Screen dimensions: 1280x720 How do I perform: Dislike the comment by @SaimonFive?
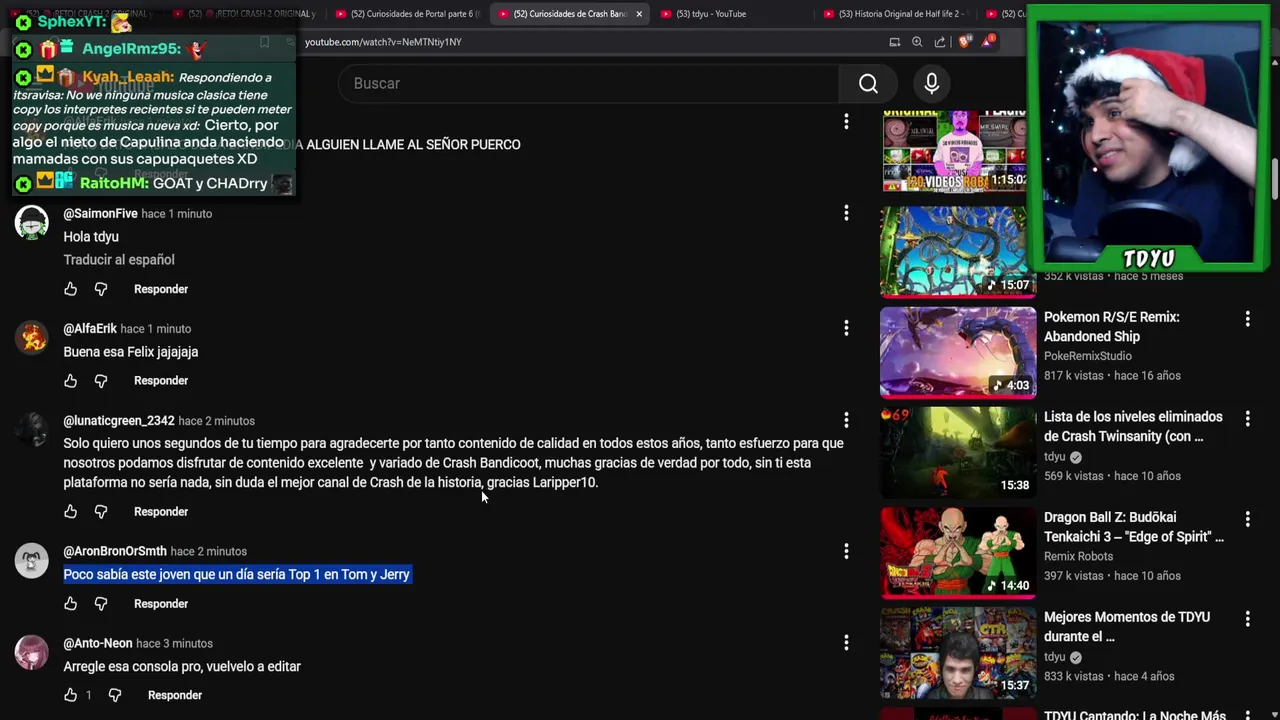pyautogui.click(x=101, y=289)
